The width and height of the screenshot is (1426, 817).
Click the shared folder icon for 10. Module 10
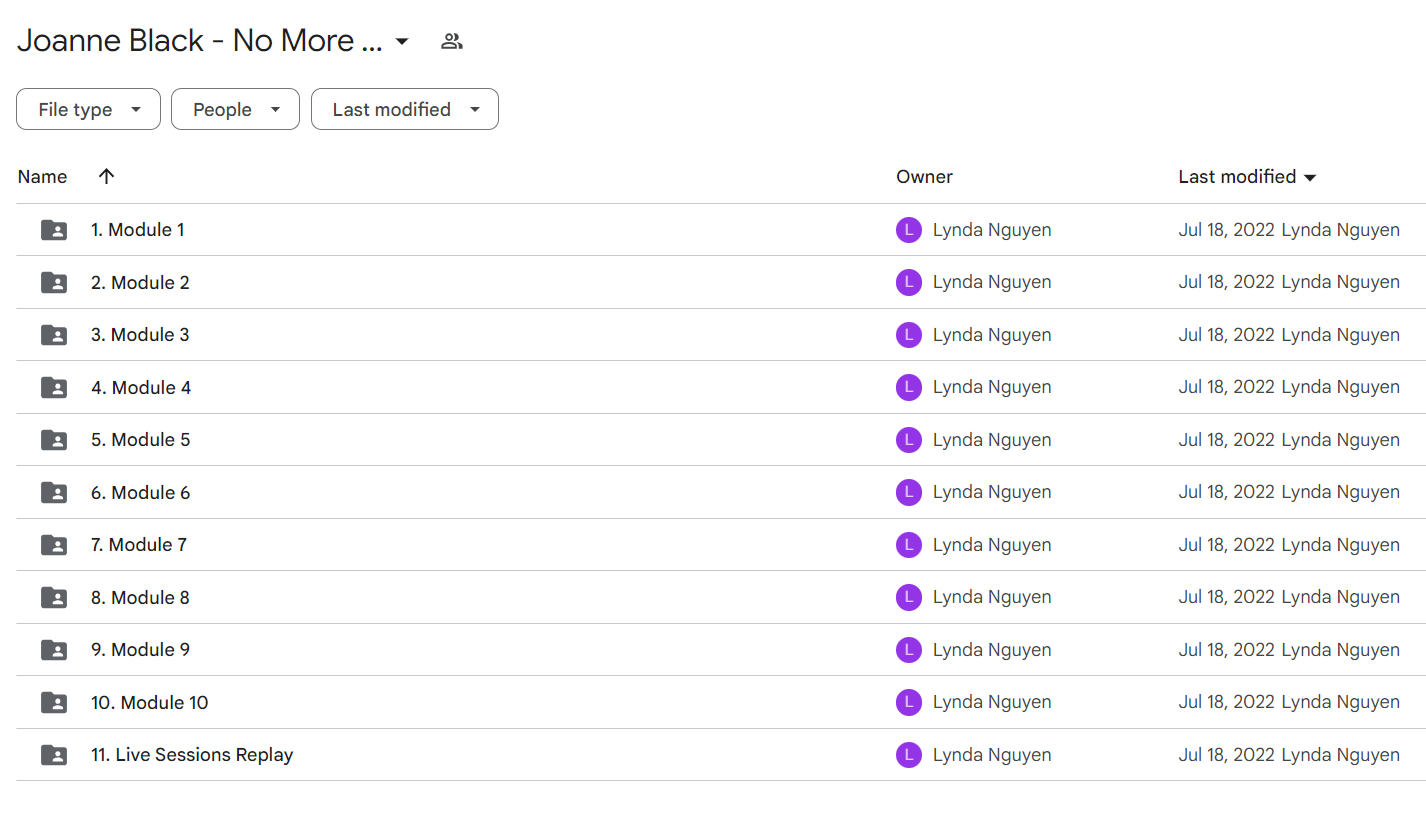tap(54, 702)
